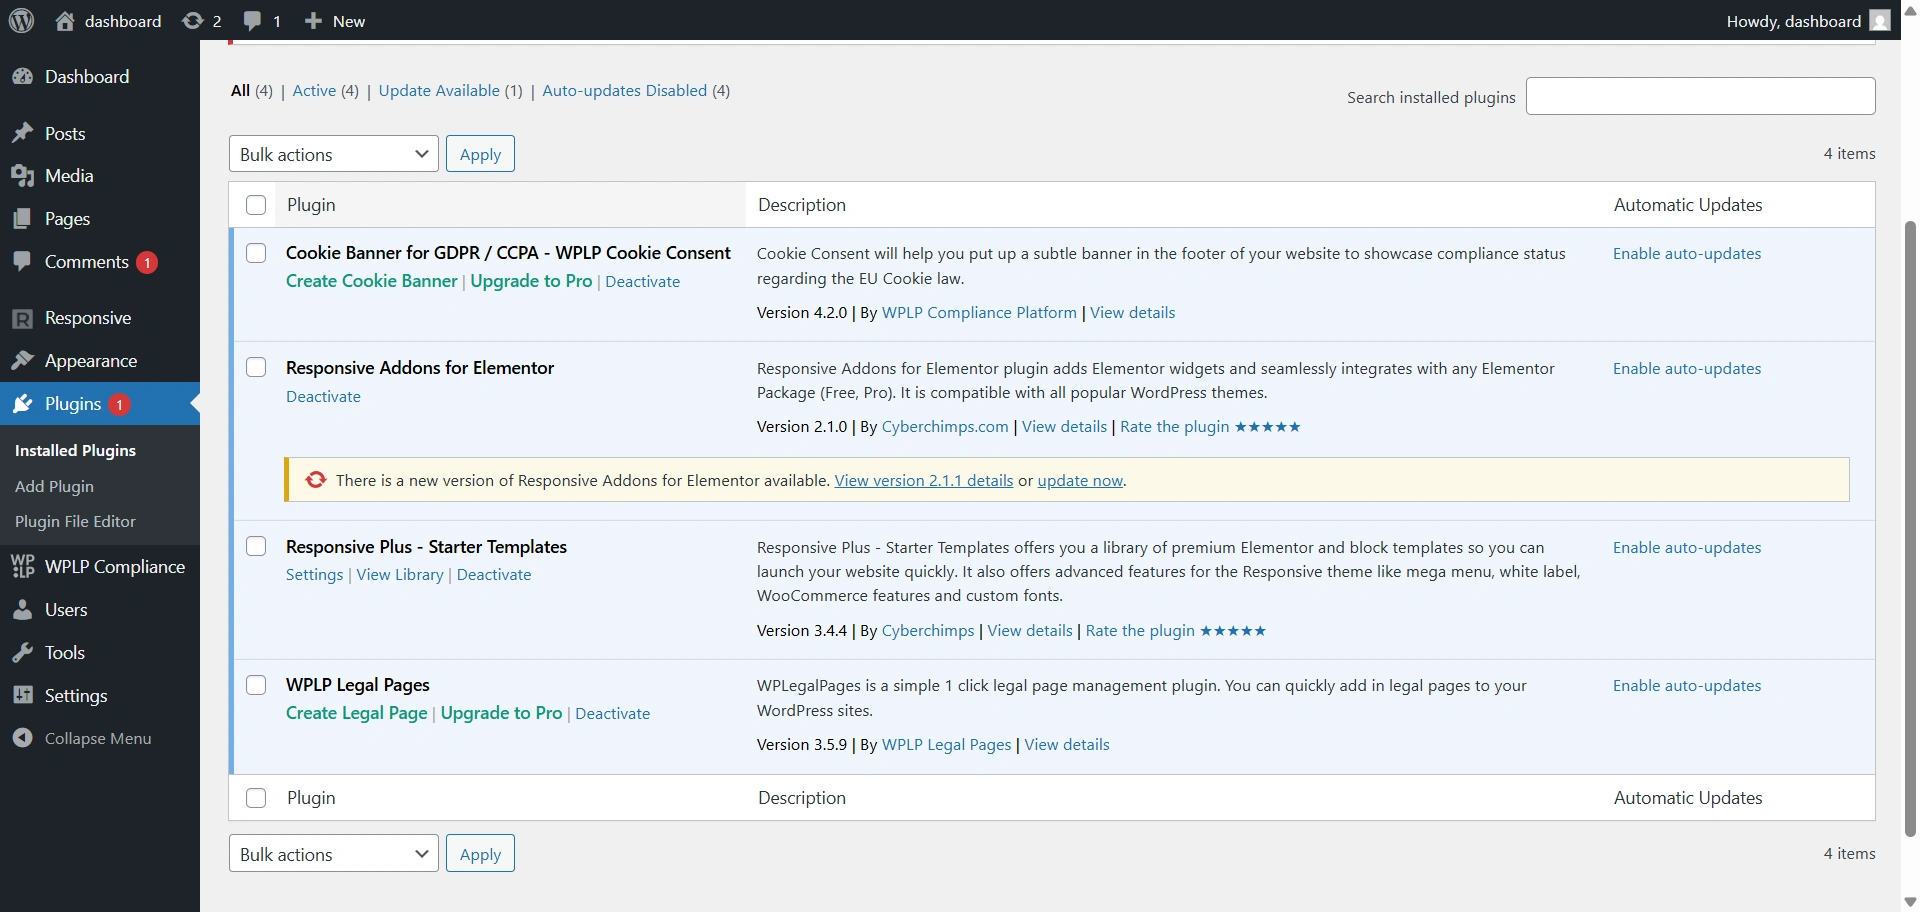1920x912 pixels.
Task: Open View Library for Responsive Plus
Action: (x=400, y=575)
